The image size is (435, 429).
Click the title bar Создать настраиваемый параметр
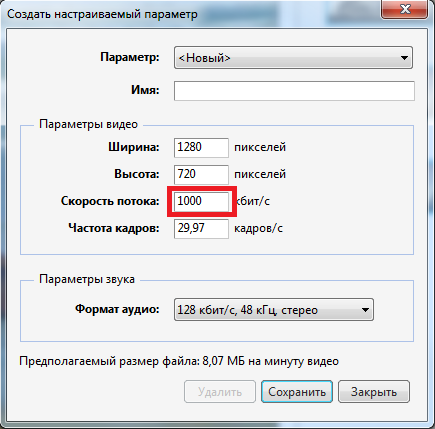[x=102, y=14]
